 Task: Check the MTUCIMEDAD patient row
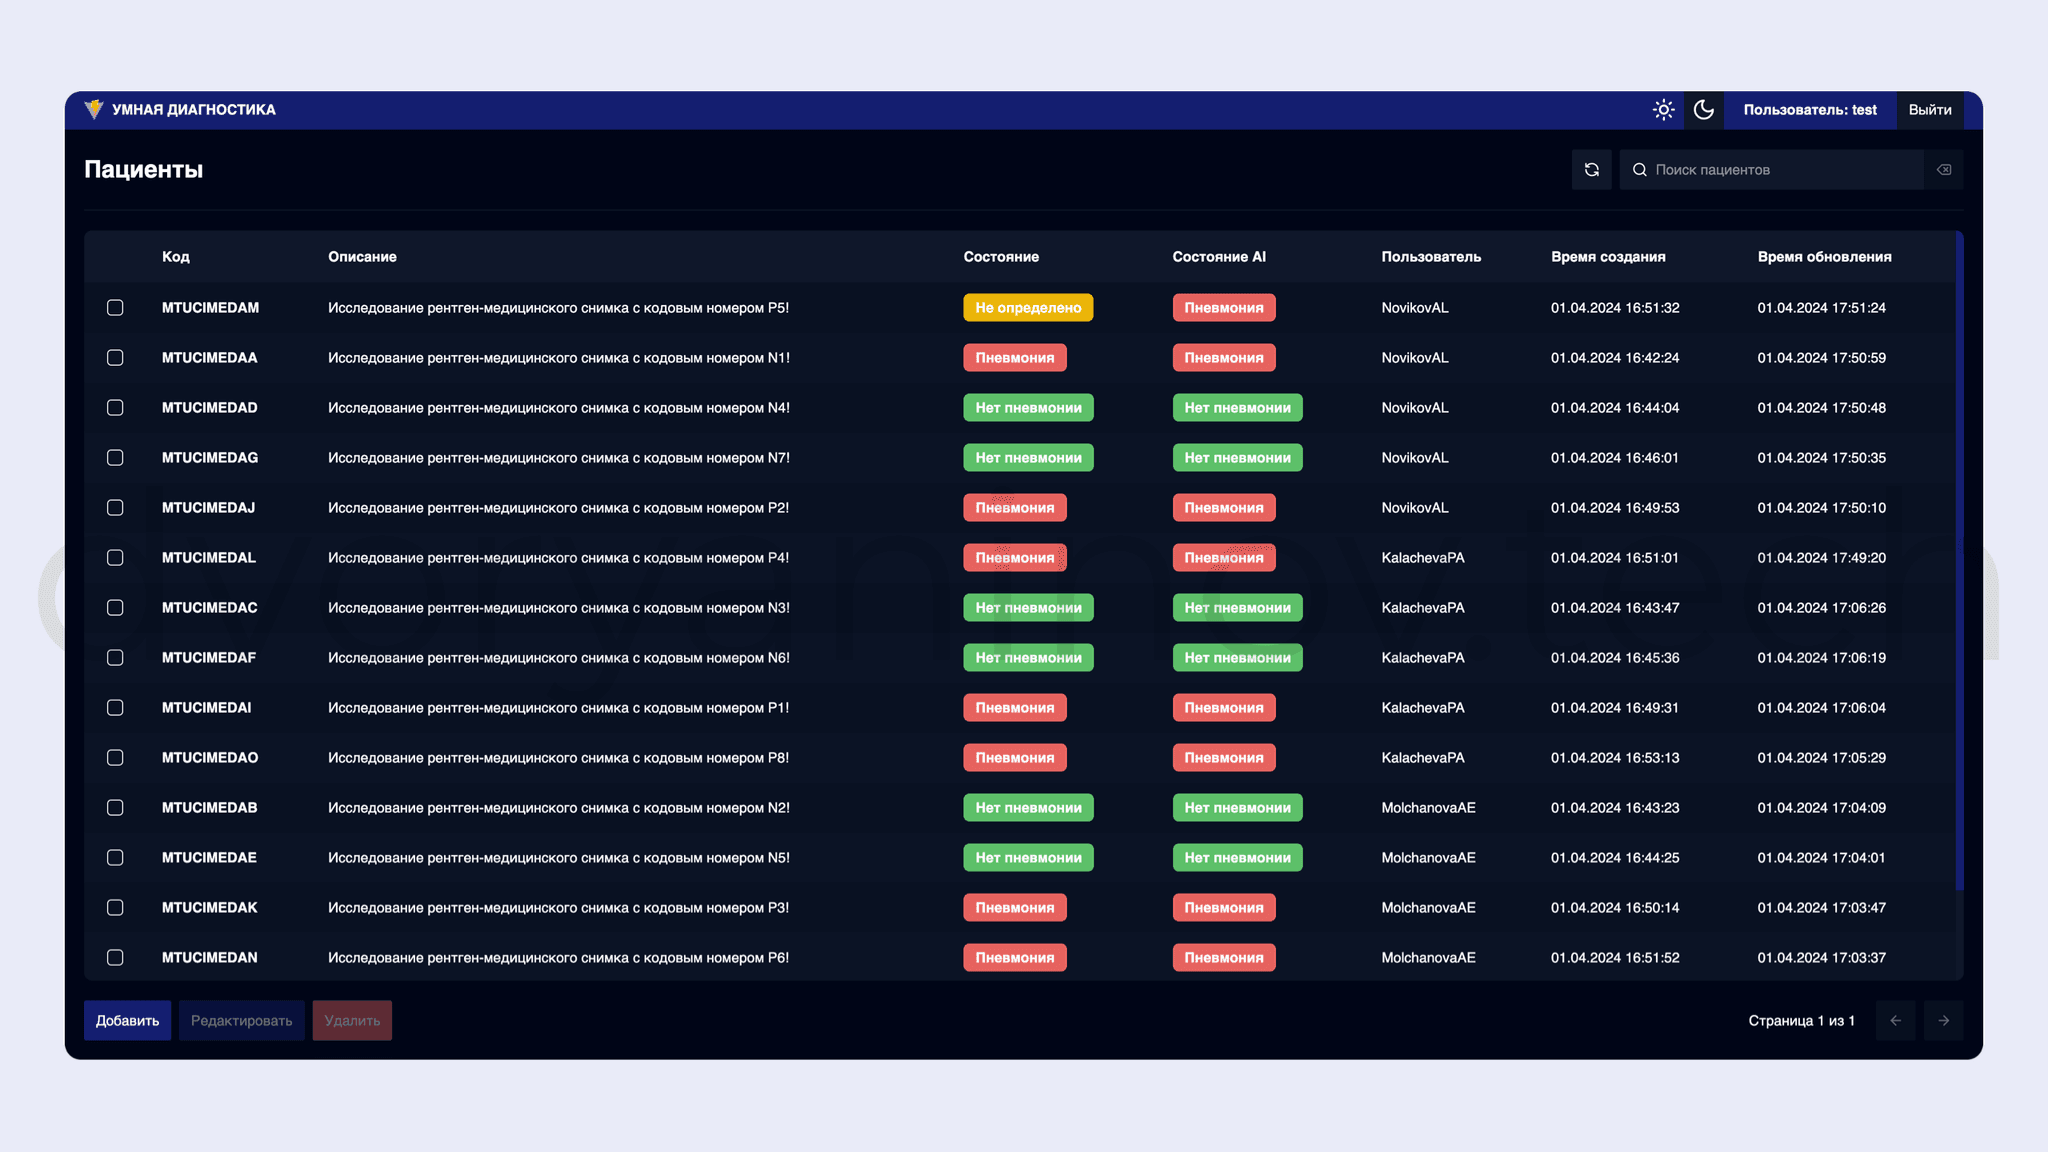point(115,408)
